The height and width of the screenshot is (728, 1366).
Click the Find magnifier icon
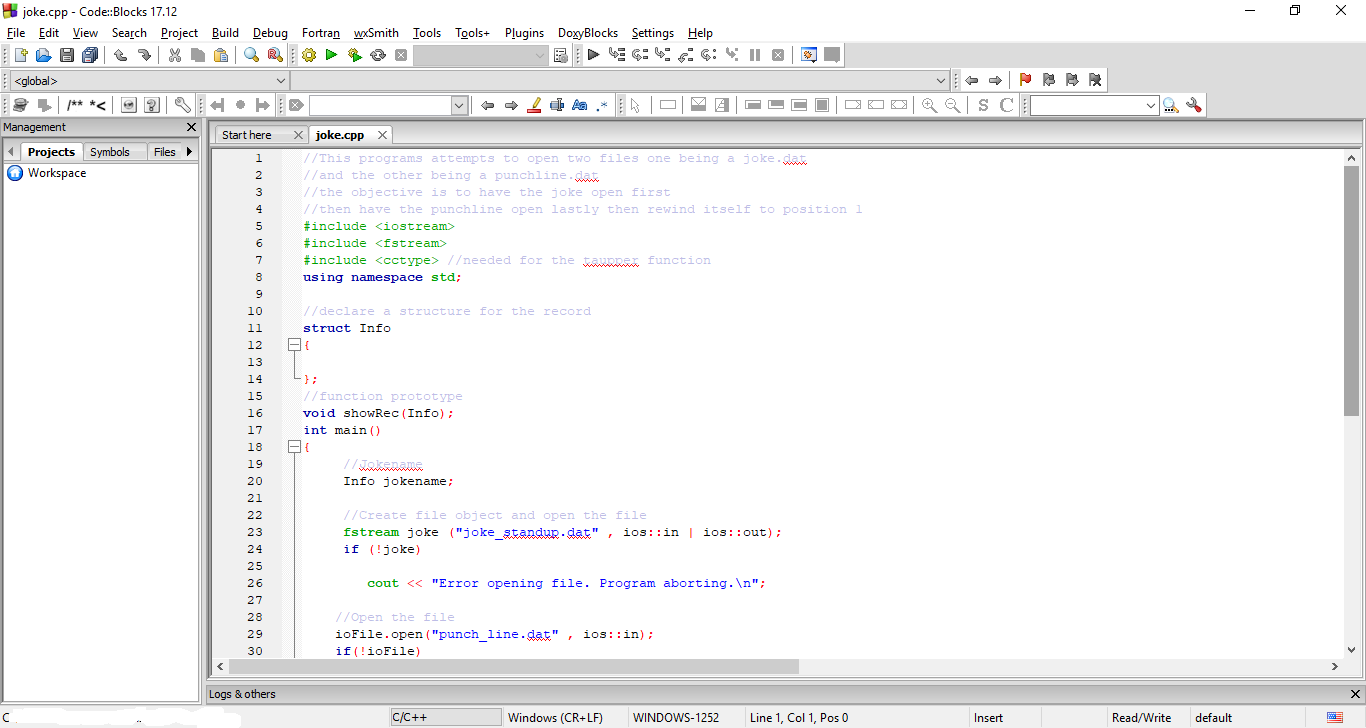[251, 55]
